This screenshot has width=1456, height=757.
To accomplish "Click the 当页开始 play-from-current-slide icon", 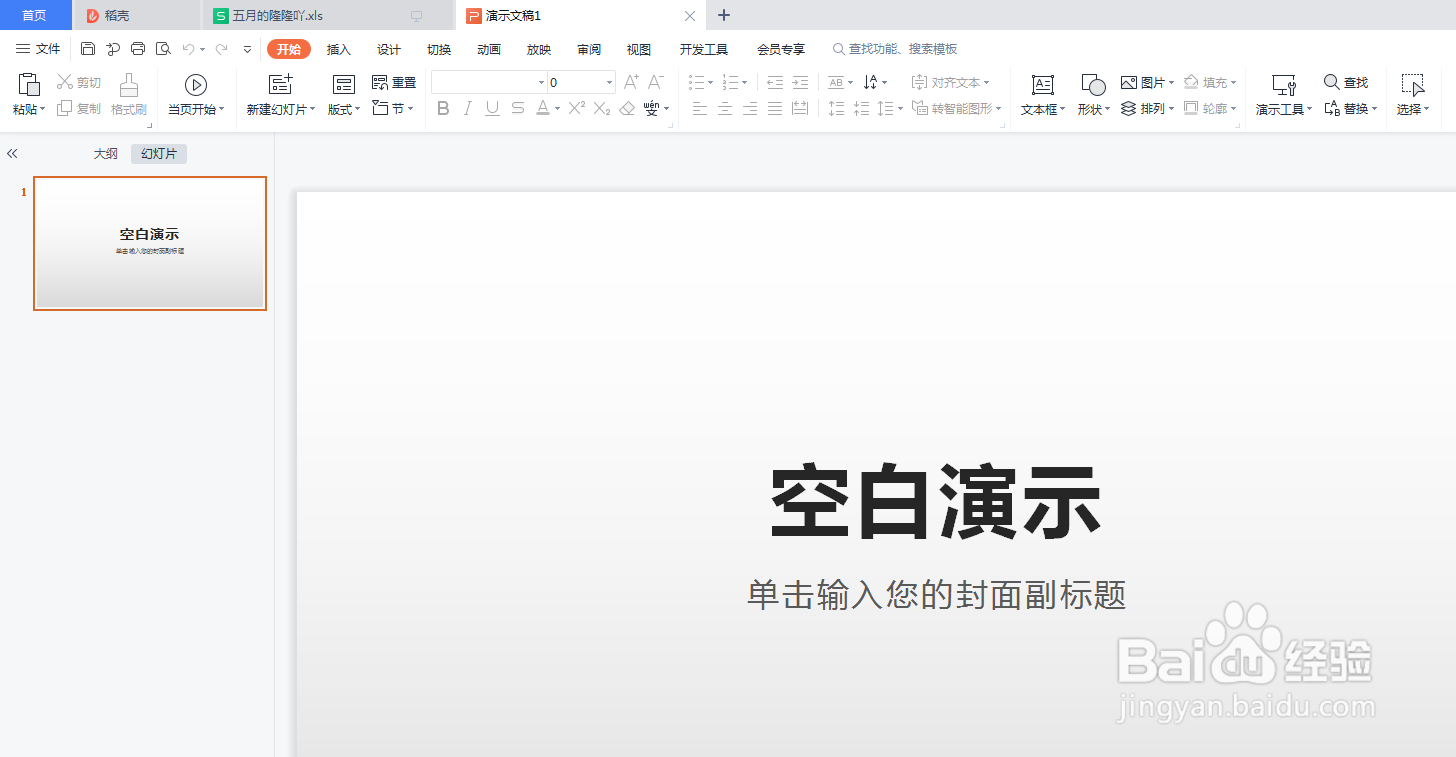I will pos(196,85).
